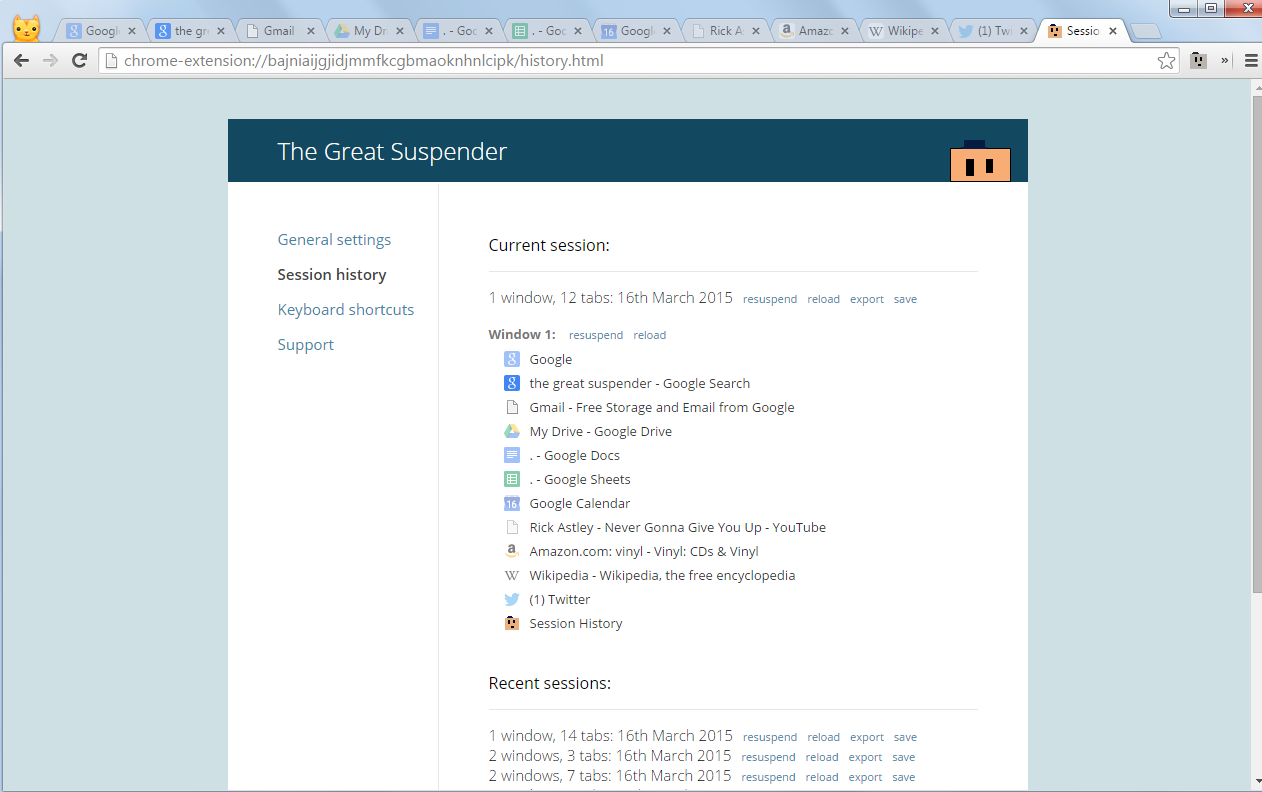Save the current session of 12 tabs
Image resolution: width=1262 pixels, height=792 pixels.
[905, 299]
